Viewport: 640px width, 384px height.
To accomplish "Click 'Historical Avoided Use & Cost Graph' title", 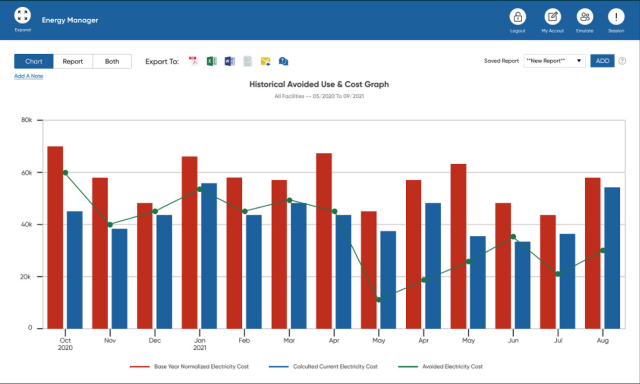I will tap(319, 84).
